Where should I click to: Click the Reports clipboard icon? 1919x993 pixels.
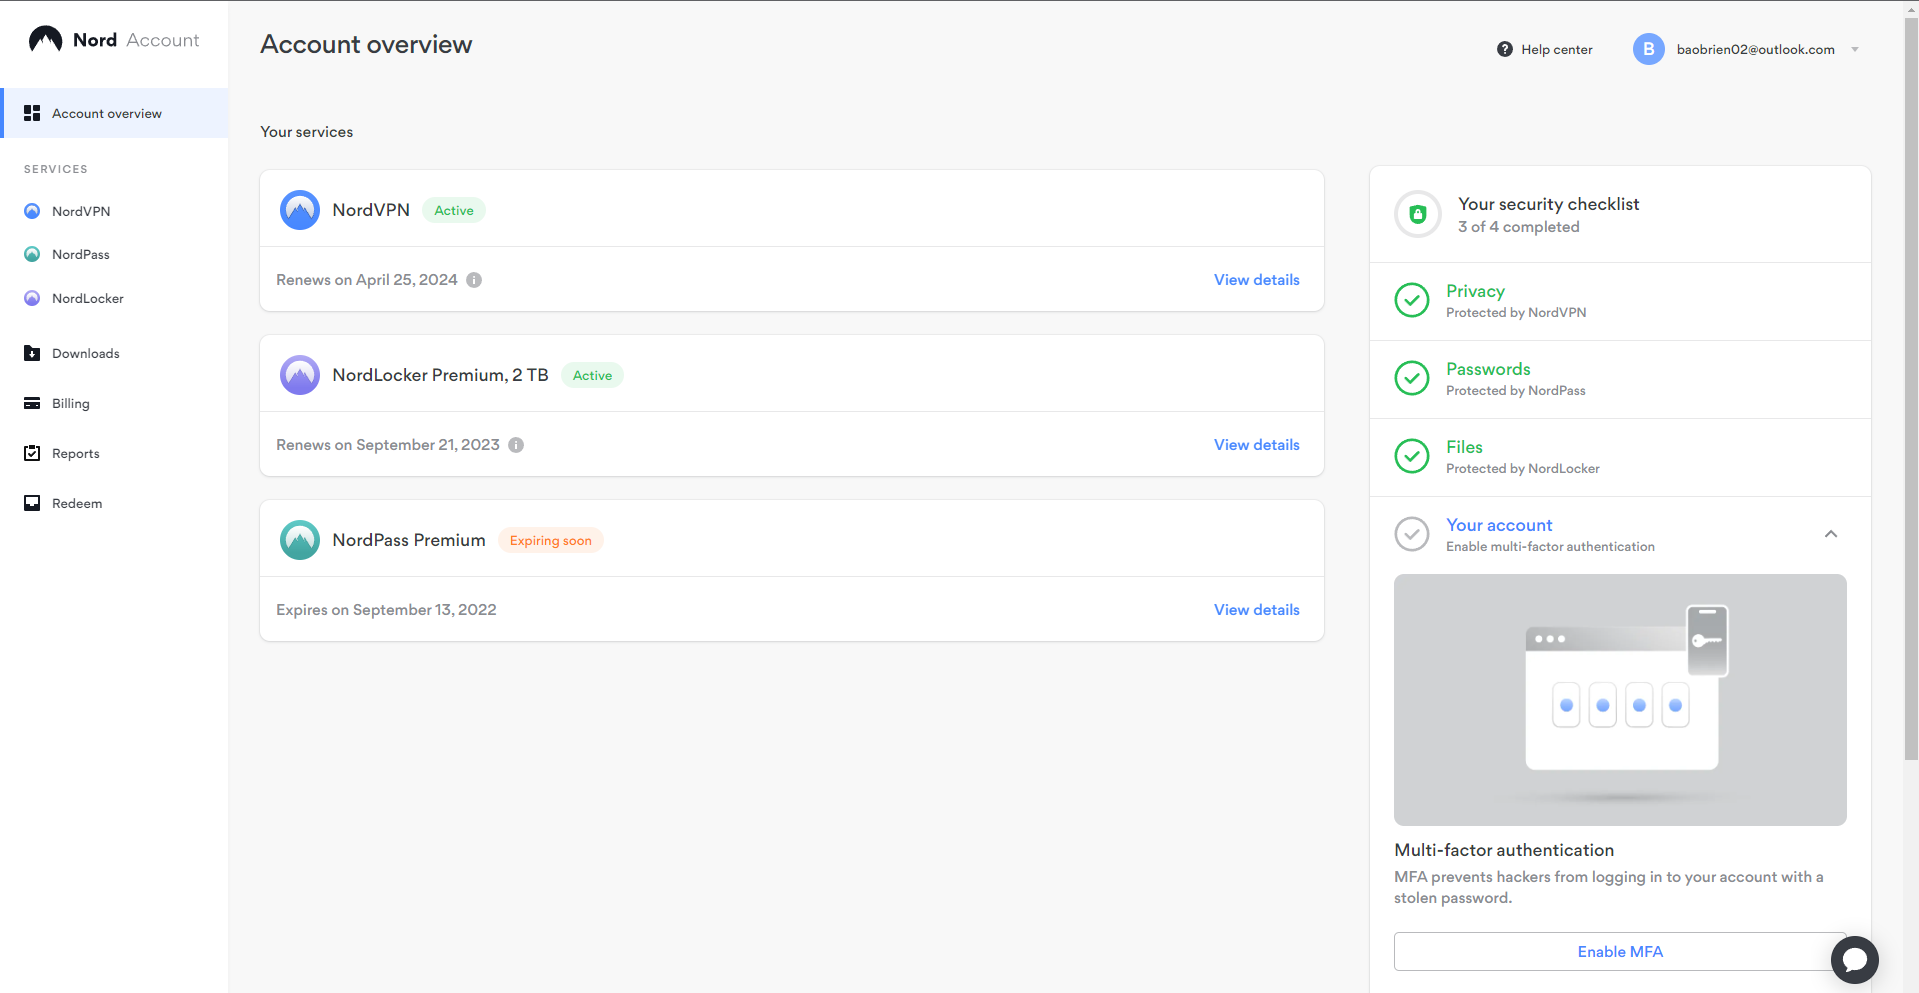coord(32,453)
